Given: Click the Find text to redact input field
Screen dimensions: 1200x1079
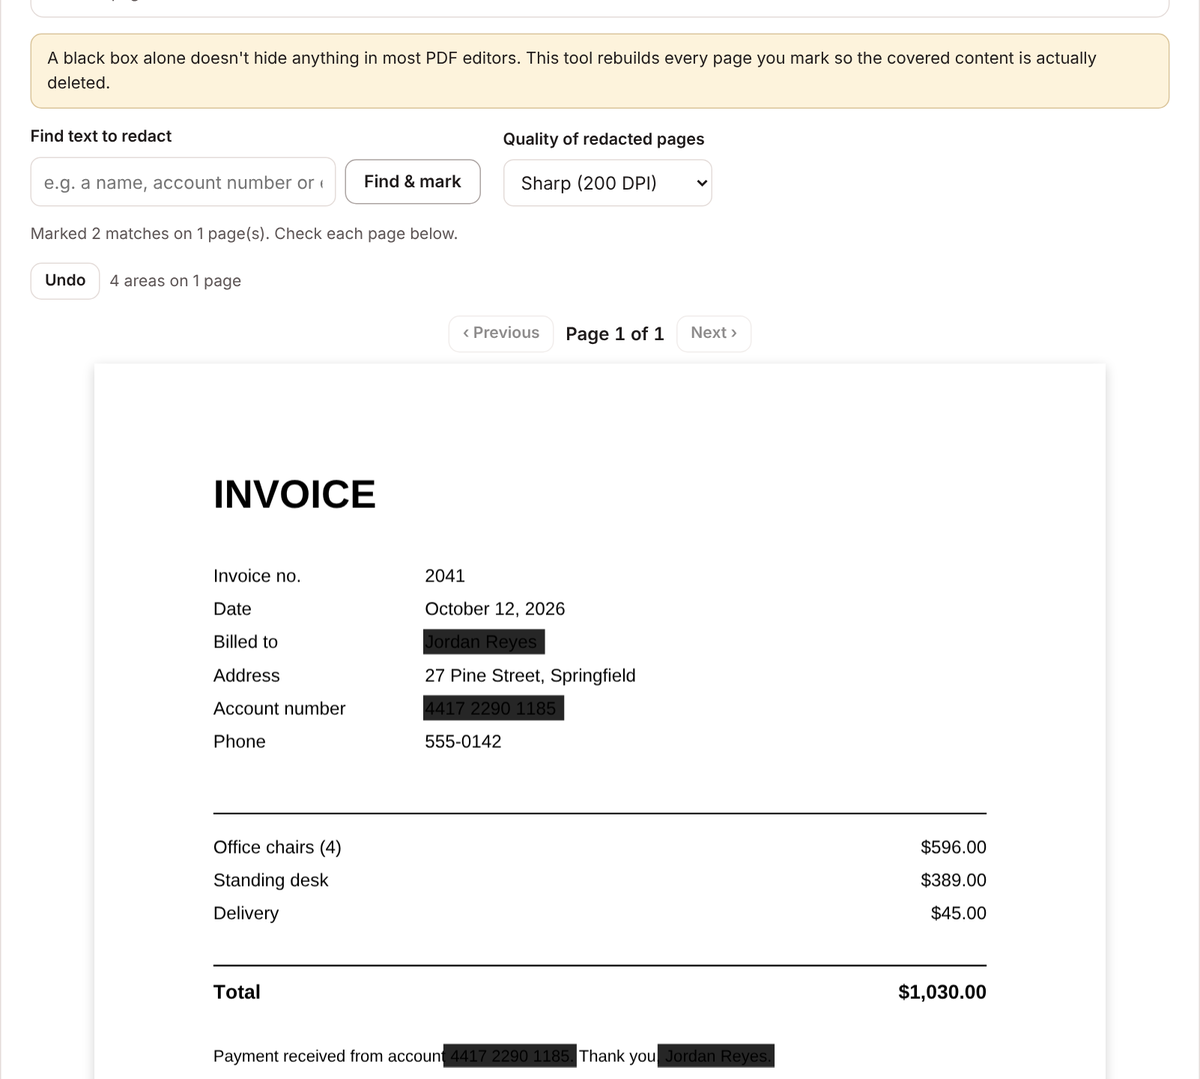Looking at the screenshot, I should [183, 182].
